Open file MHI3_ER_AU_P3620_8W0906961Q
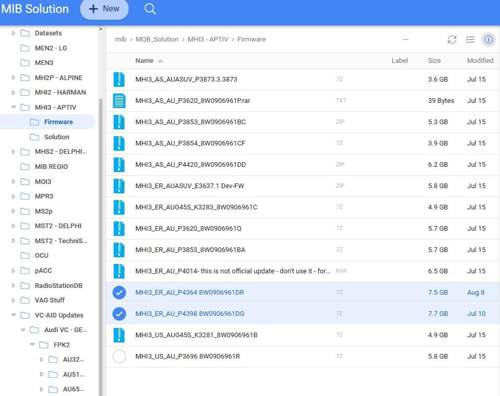Image resolution: width=500 pixels, height=396 pixels. [188, 229]
